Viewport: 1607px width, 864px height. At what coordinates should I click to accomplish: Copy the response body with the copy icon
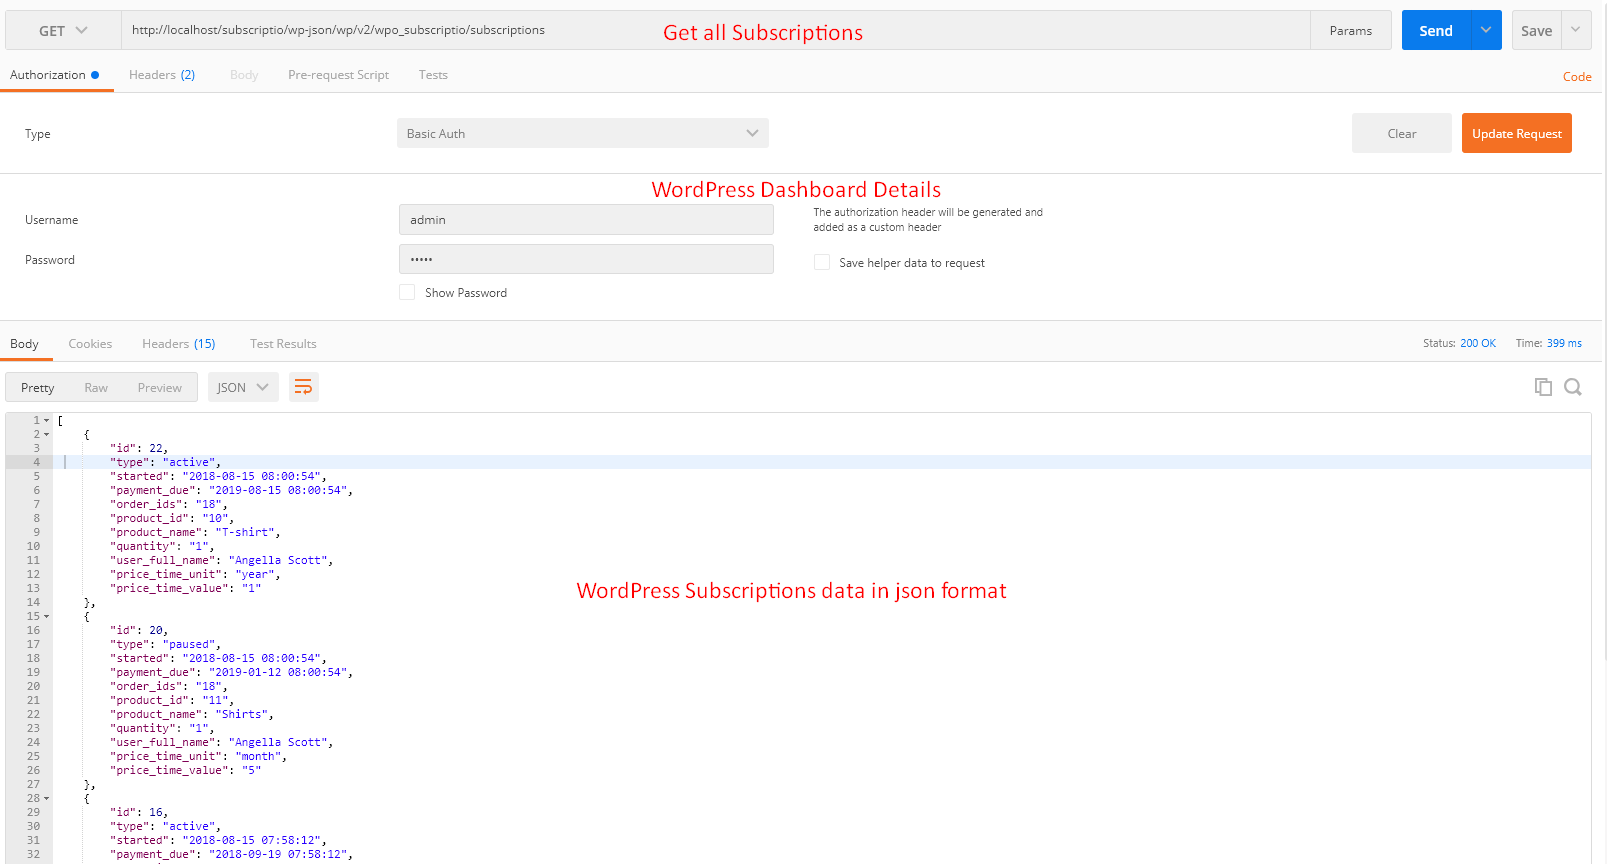click(1543, 387)
